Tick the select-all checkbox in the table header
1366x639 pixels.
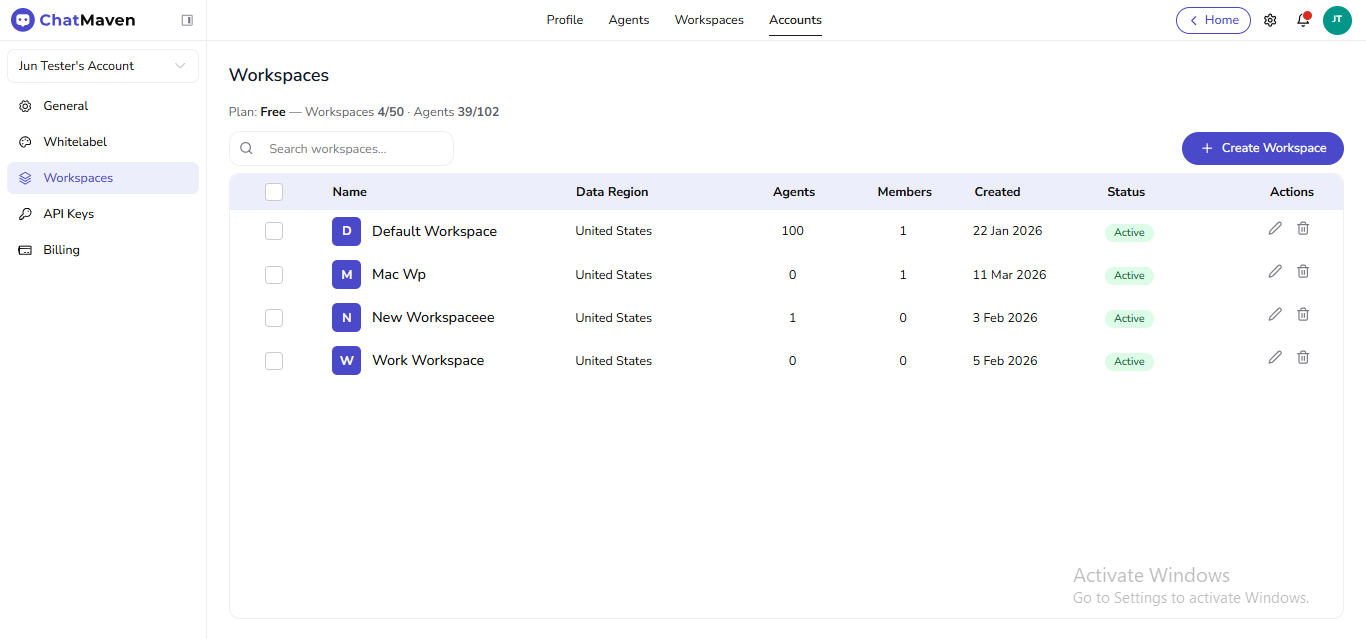click(x=274, y=191)
